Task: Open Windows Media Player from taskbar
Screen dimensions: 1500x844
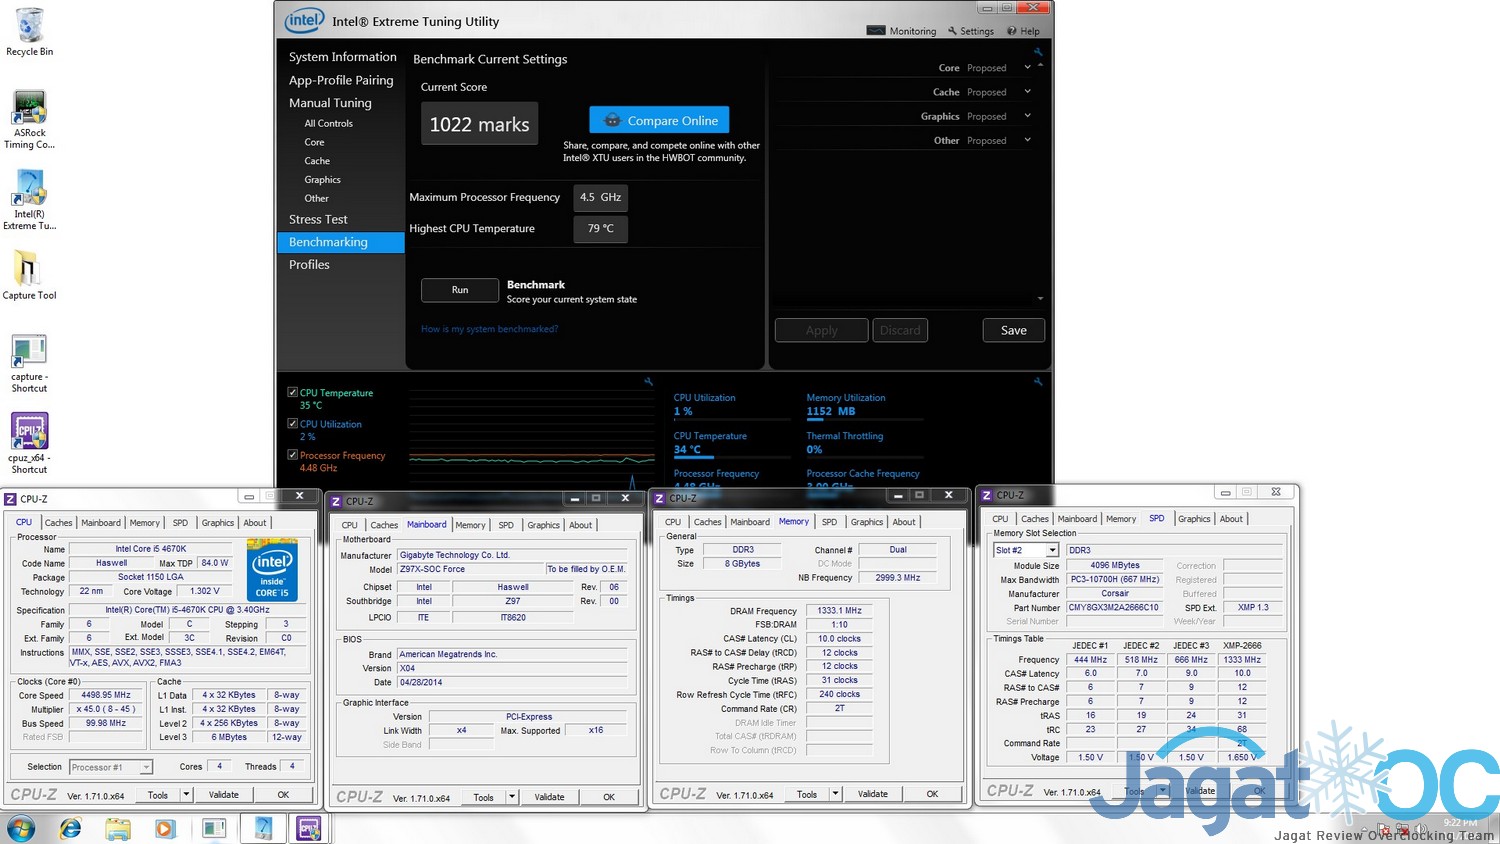Action: 165,828
